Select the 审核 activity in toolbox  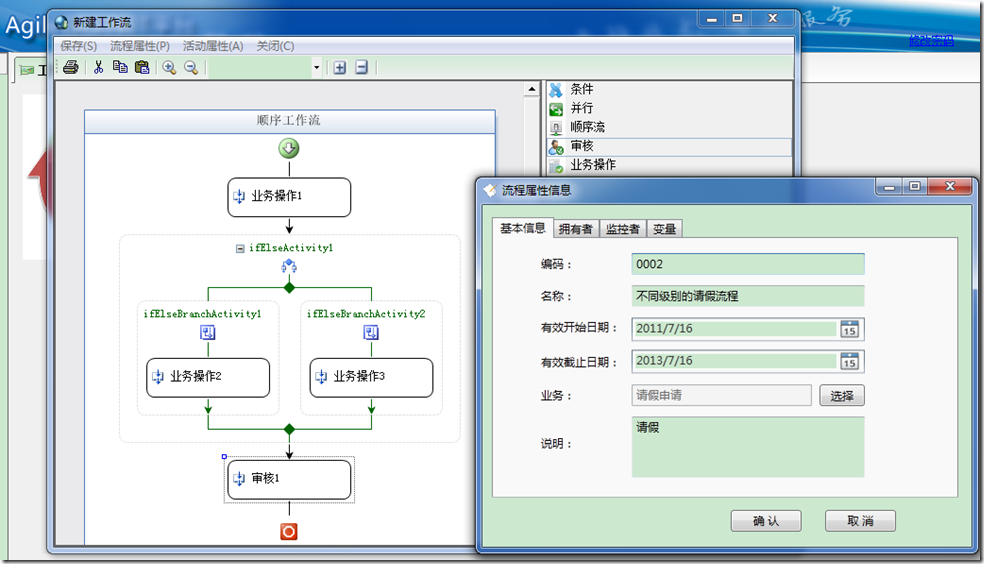669,146
